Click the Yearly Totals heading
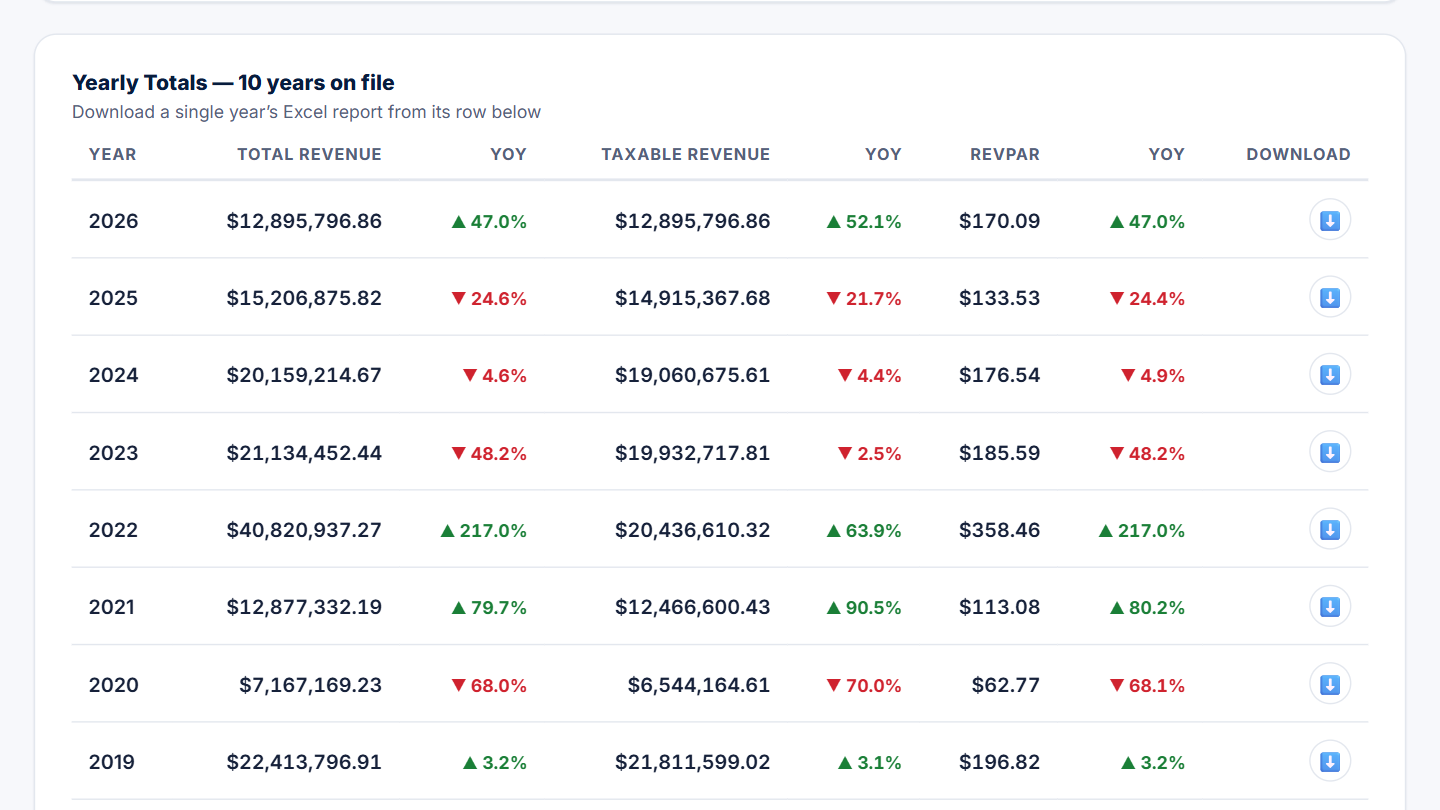The width and height of the screenshot is (1440, 810). pos(233,82)
